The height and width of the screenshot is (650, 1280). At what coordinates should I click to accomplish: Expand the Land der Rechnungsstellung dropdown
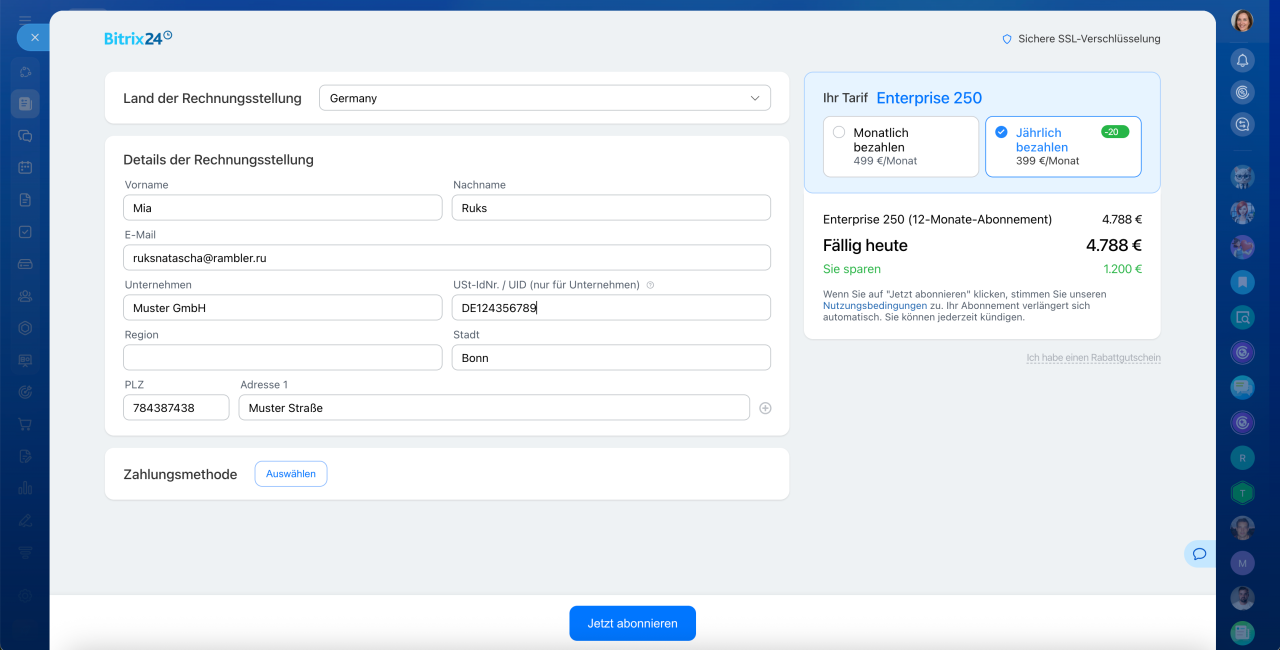(544, 98)
